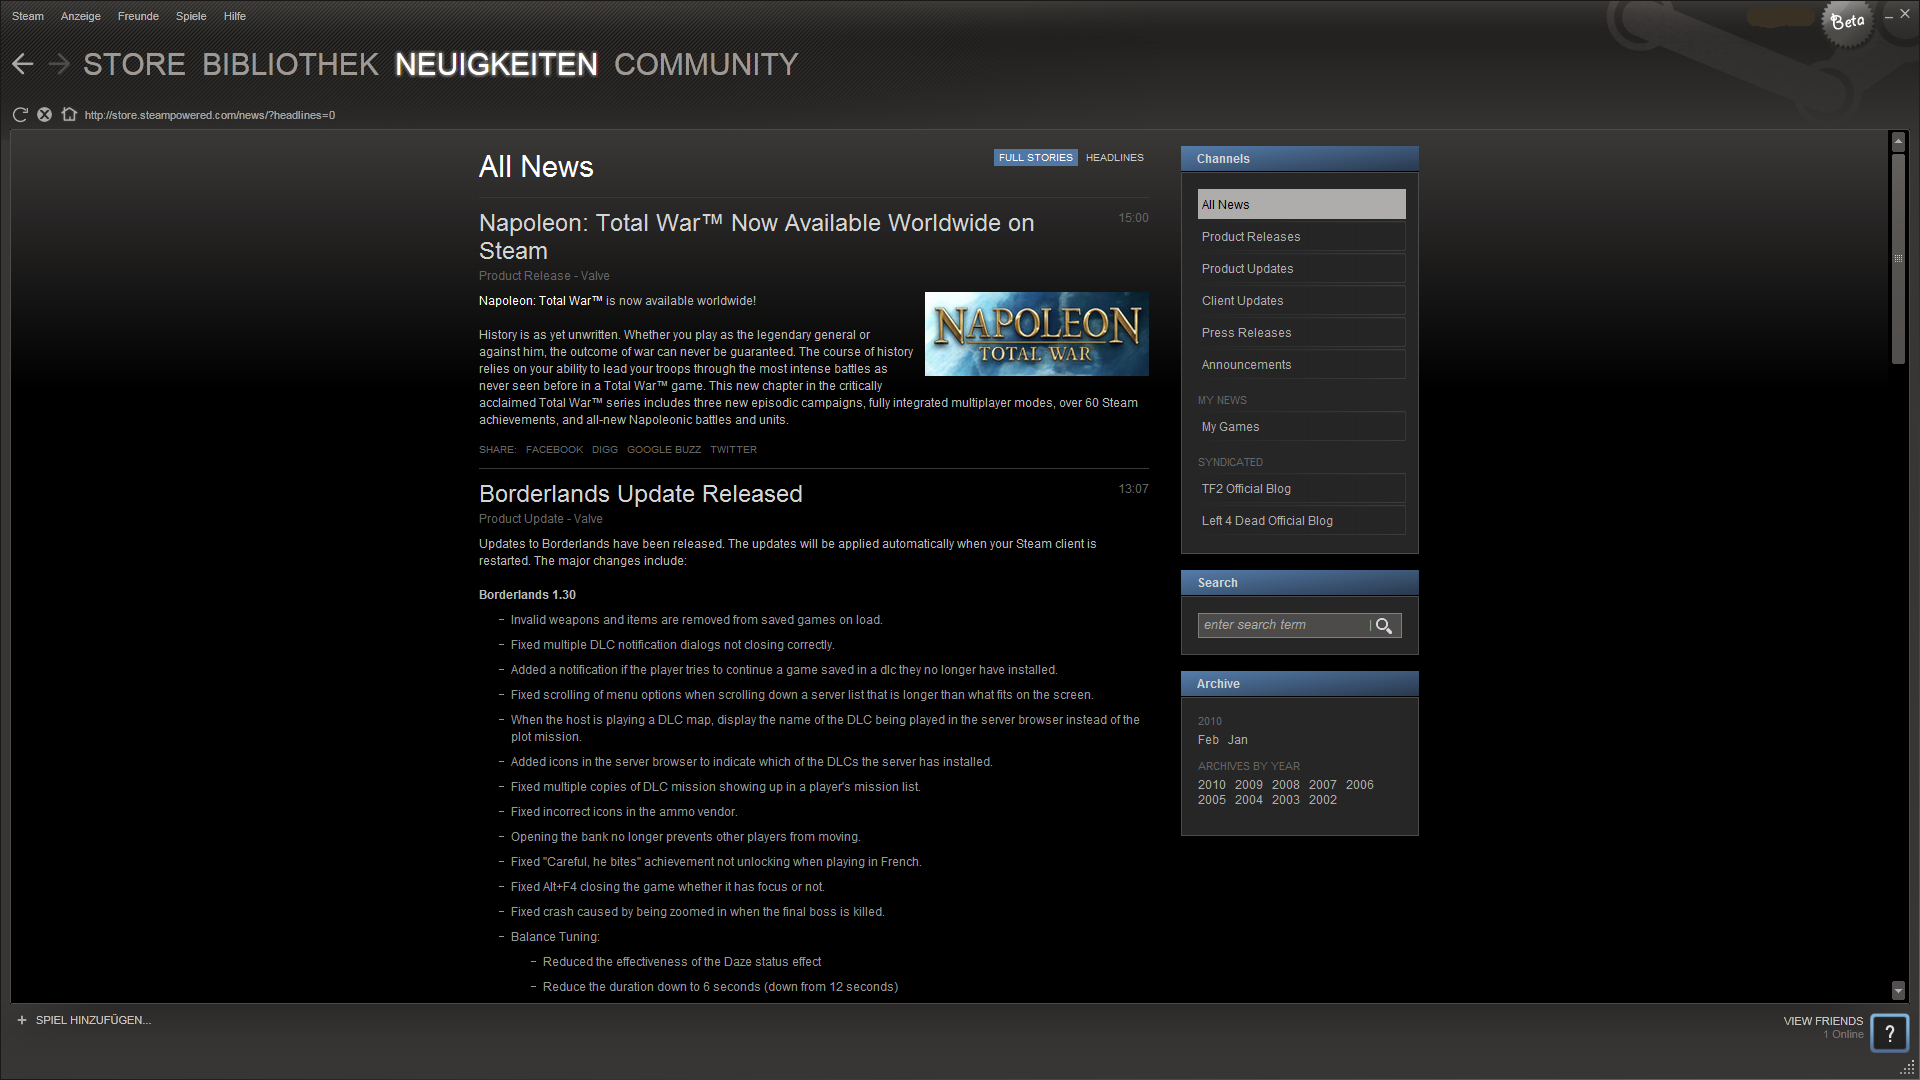
Task: Open the Steam menu
Action: [x=28, y=16]
